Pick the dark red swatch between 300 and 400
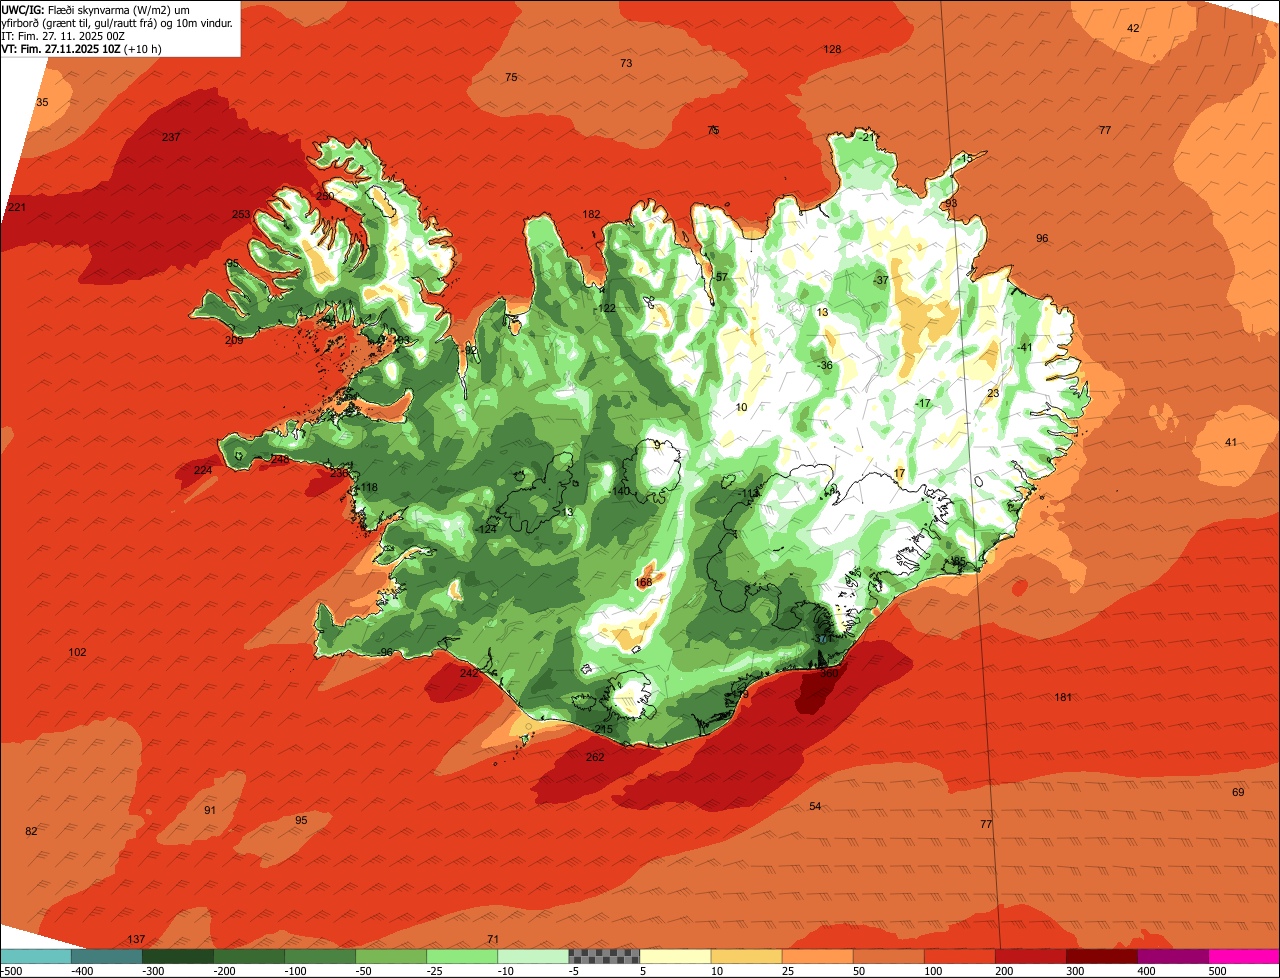 1102,956
